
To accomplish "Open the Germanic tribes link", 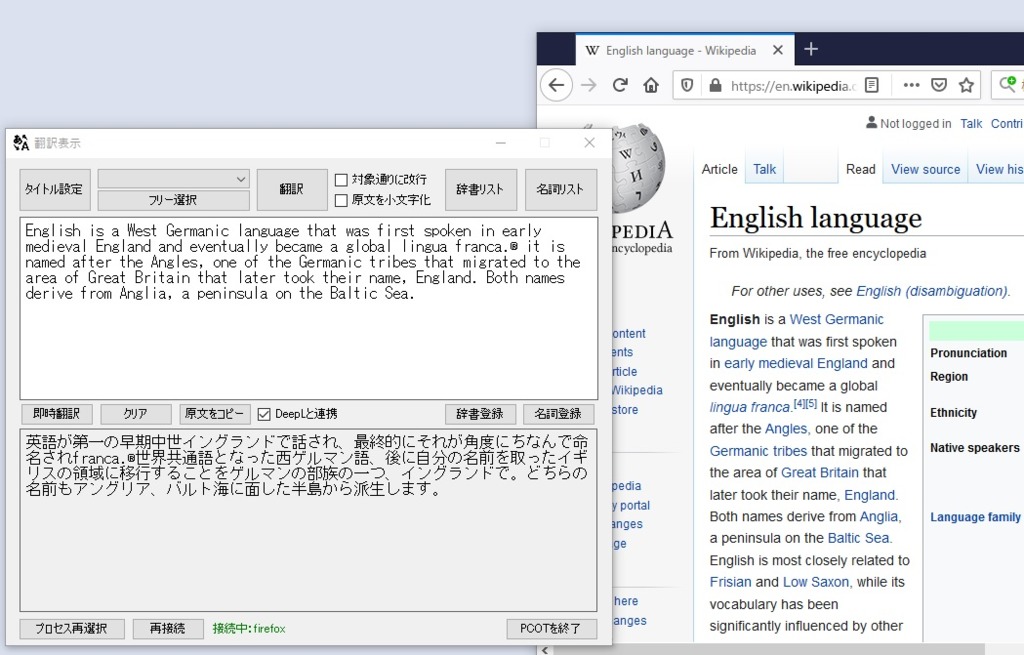I will (758, 451).
